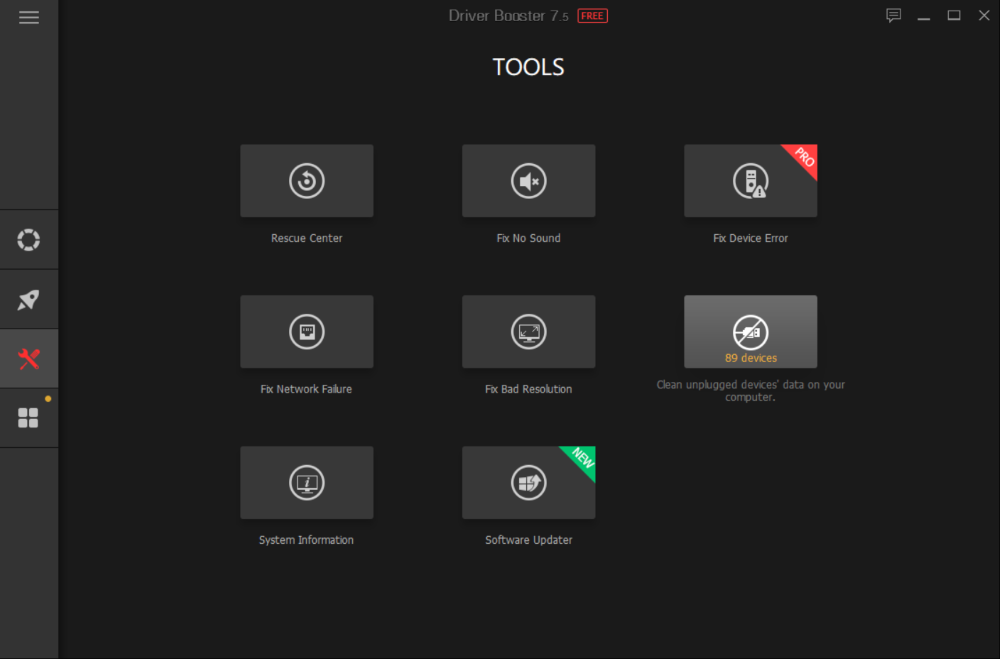Viewport: 1000px width, 659px height.
Task: Open the Fix Bad Resolution tile
Action: click(528, 332)
